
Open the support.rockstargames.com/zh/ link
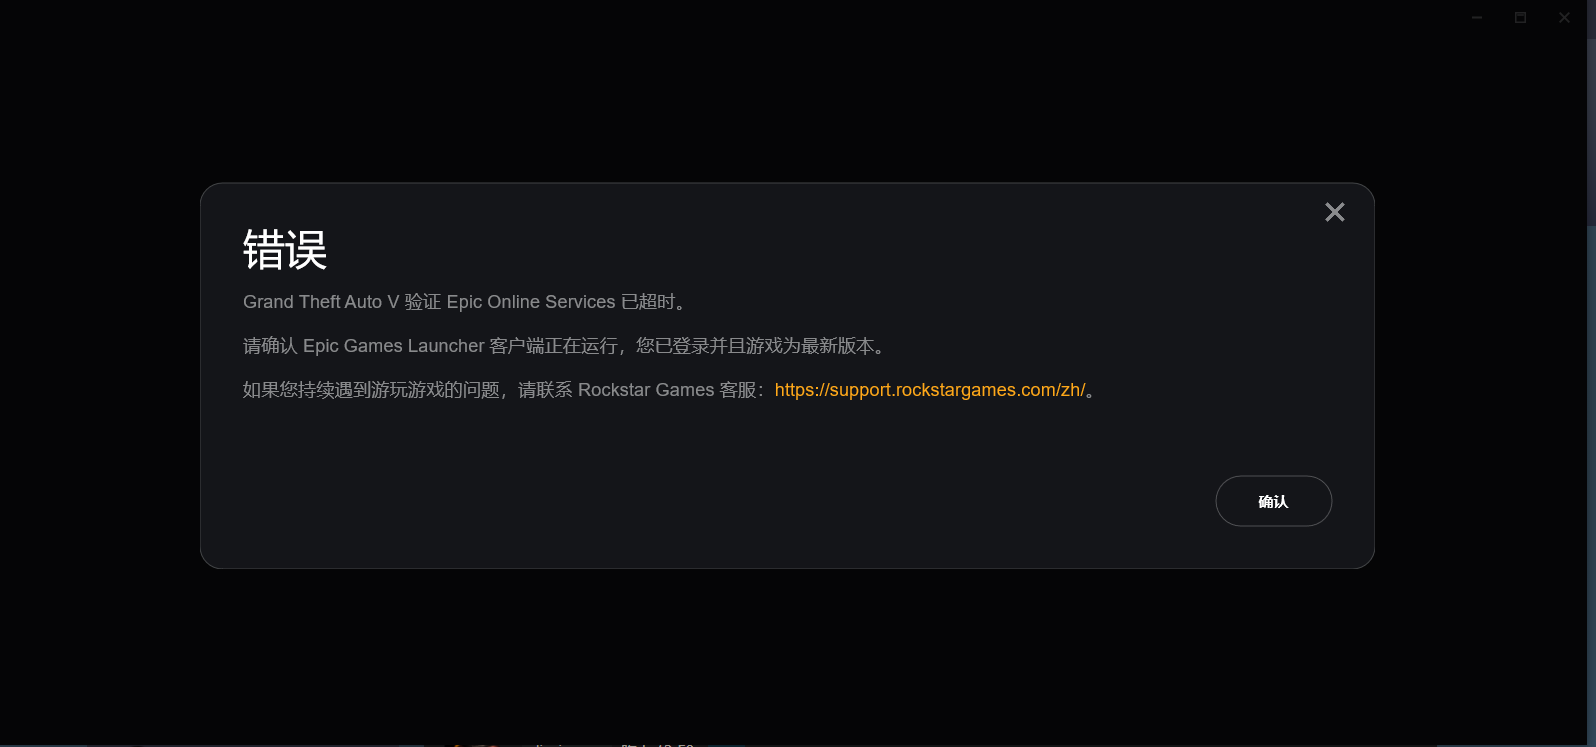pyautogui.click(x=930, y=390)
